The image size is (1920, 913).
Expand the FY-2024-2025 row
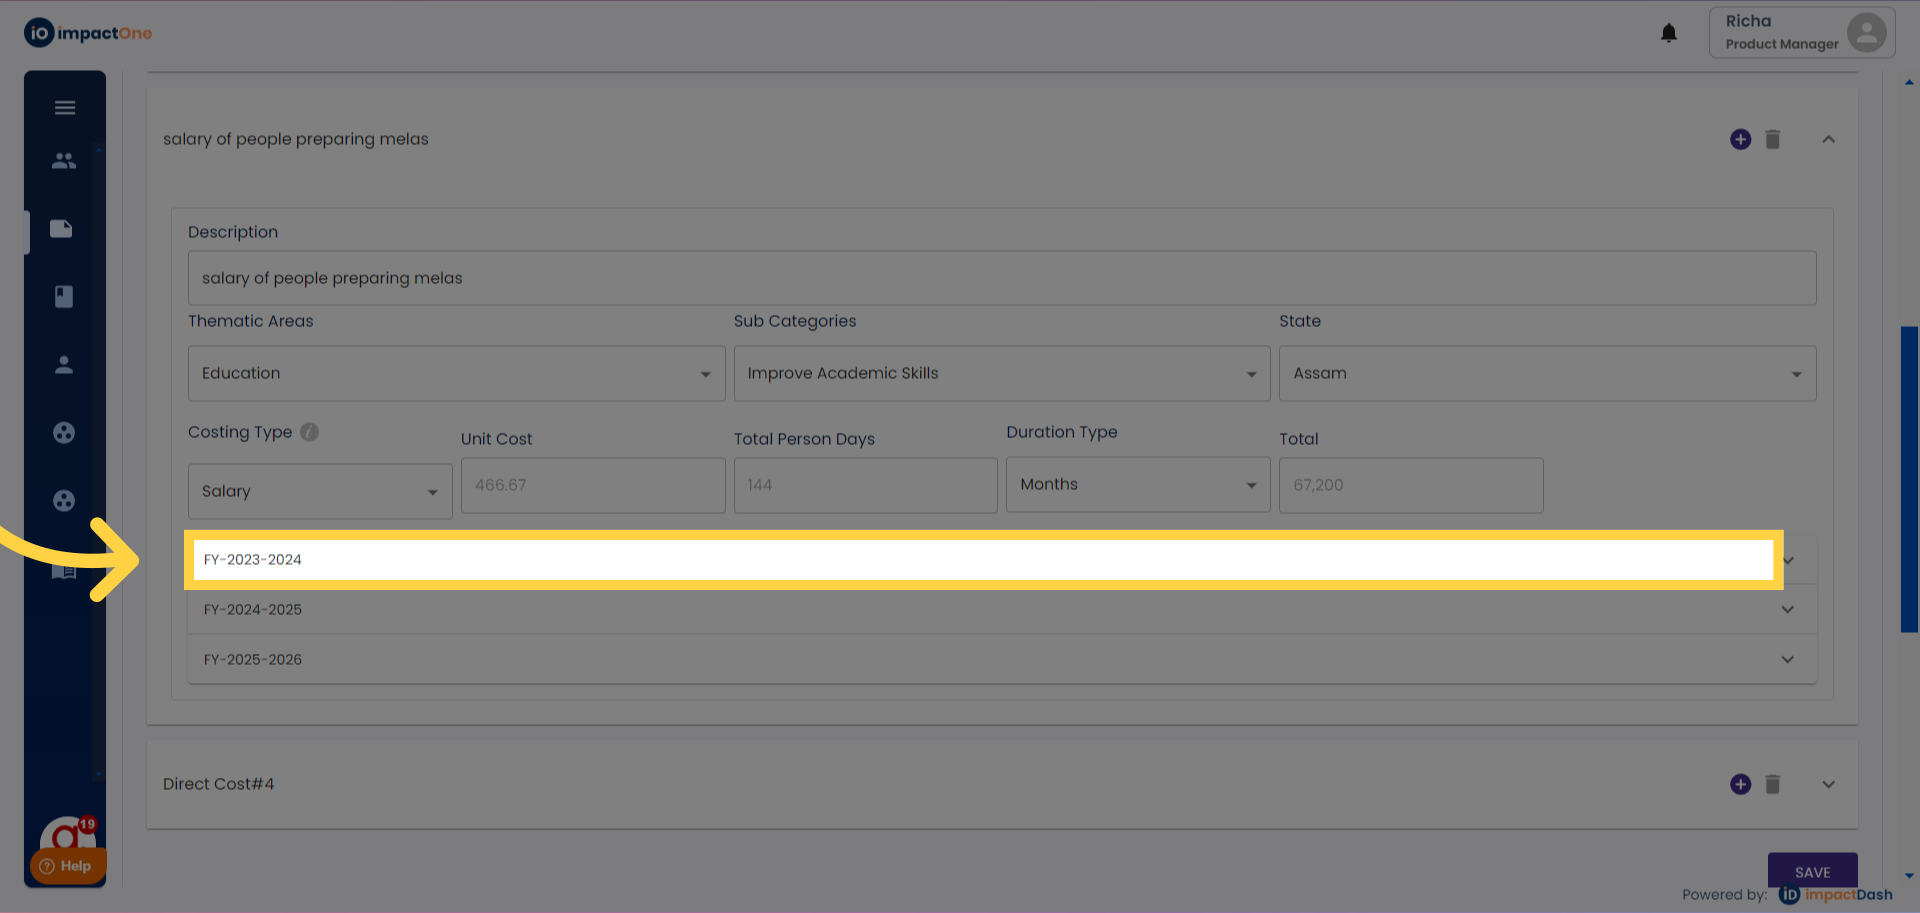coord(1787,609)
